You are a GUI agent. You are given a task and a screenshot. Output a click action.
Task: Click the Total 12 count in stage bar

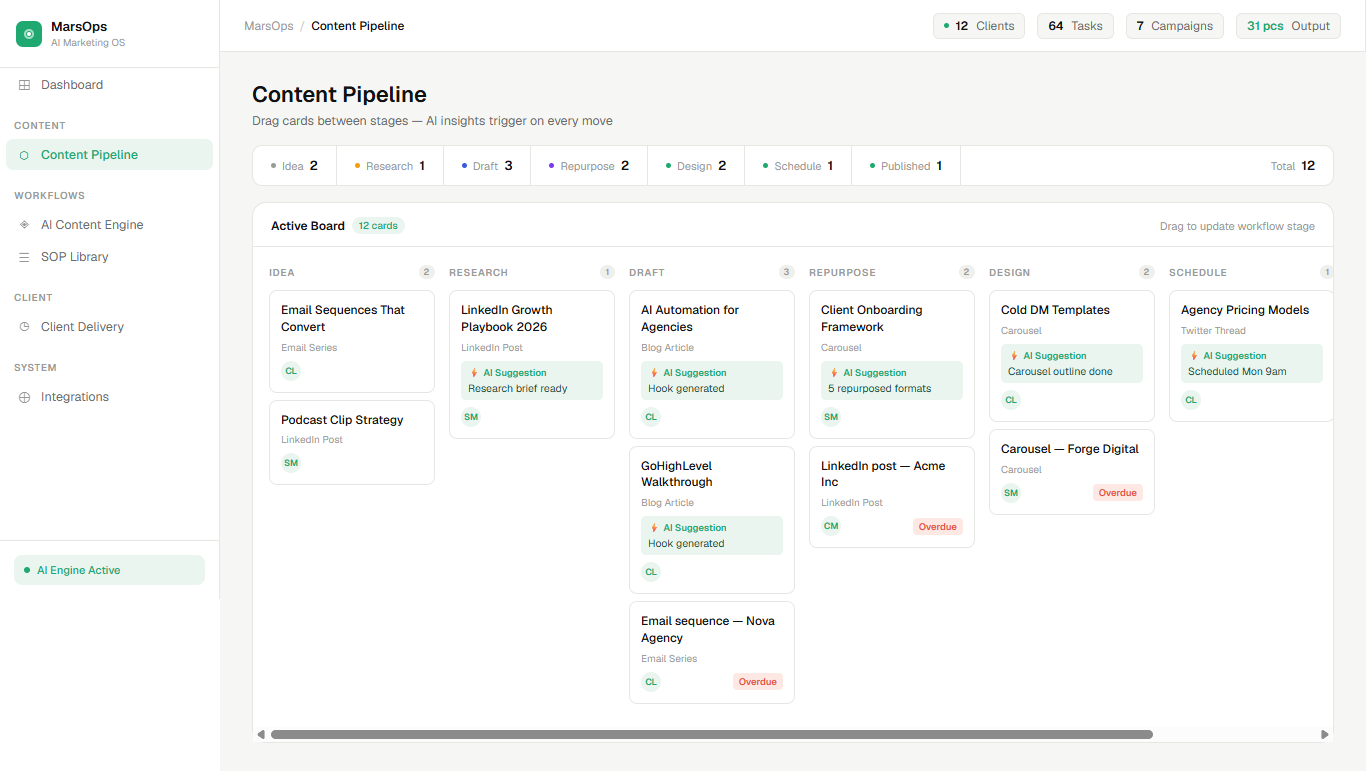pyautogui.click(x=1293, y=166)
